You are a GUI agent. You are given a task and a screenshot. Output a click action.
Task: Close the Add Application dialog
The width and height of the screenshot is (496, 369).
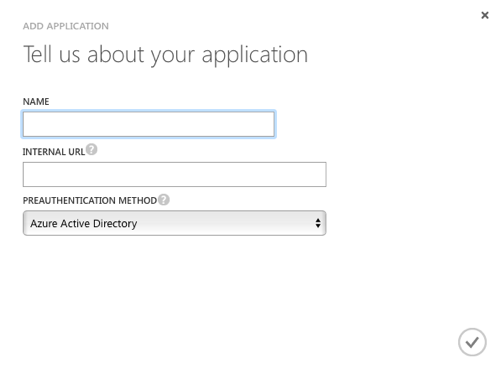click(x=485, y=15)
